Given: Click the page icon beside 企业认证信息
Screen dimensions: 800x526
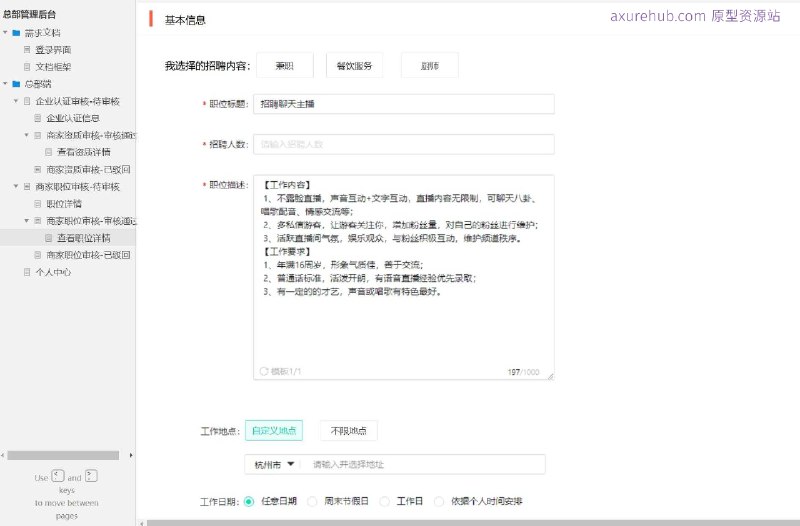Looking at the screenshot, I should click(x=38, y=118).
